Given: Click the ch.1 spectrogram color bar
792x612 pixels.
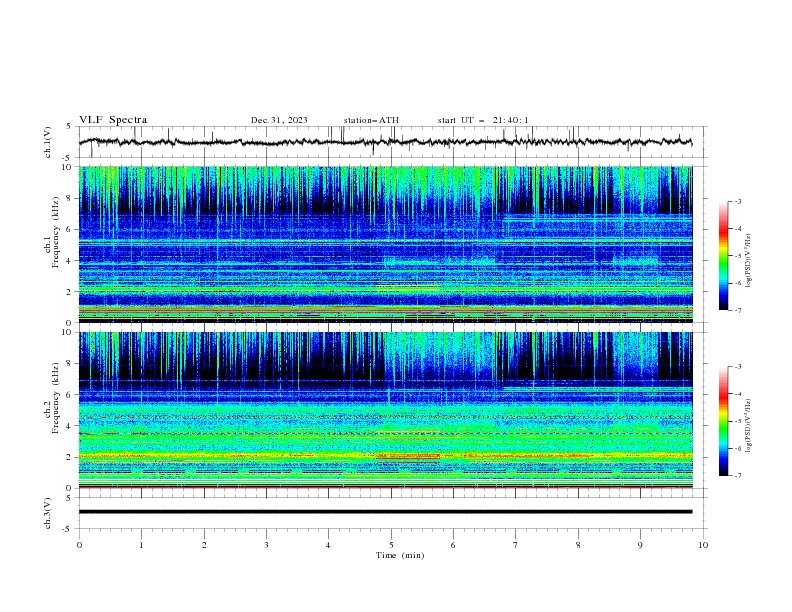Looking at the screenshot, I should [x=723, y=256].
